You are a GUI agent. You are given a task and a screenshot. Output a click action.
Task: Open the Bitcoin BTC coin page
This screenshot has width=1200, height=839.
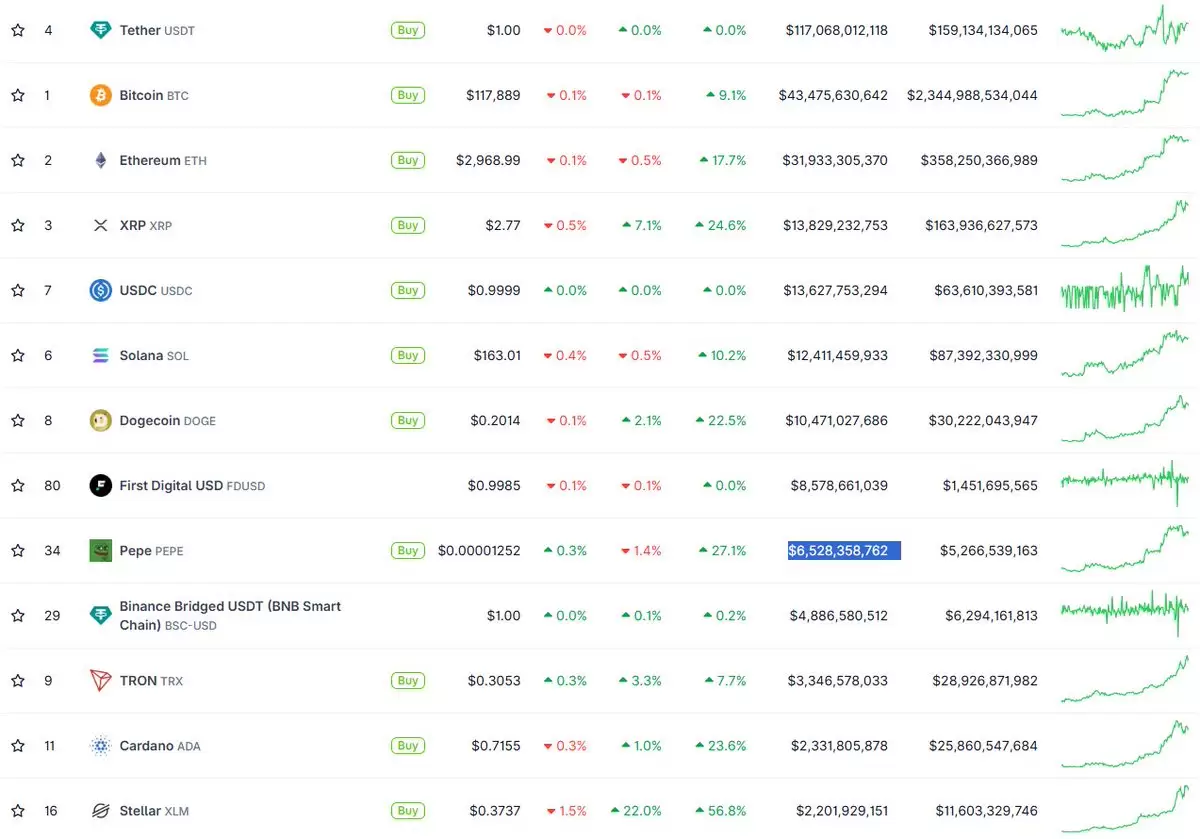[x=154, y=95]
